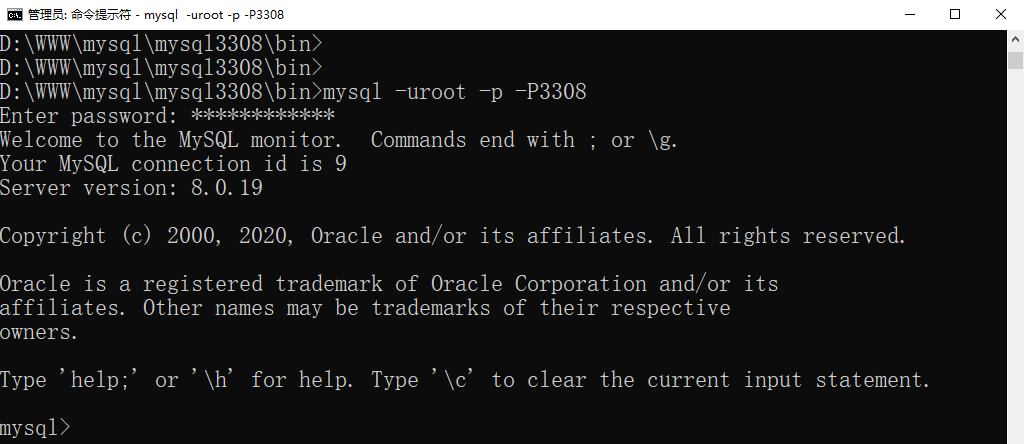Viewport: 1024px width, 444px height.
Task: Click the masked Enter password asterisks
Action: click(x=263, y=116)
